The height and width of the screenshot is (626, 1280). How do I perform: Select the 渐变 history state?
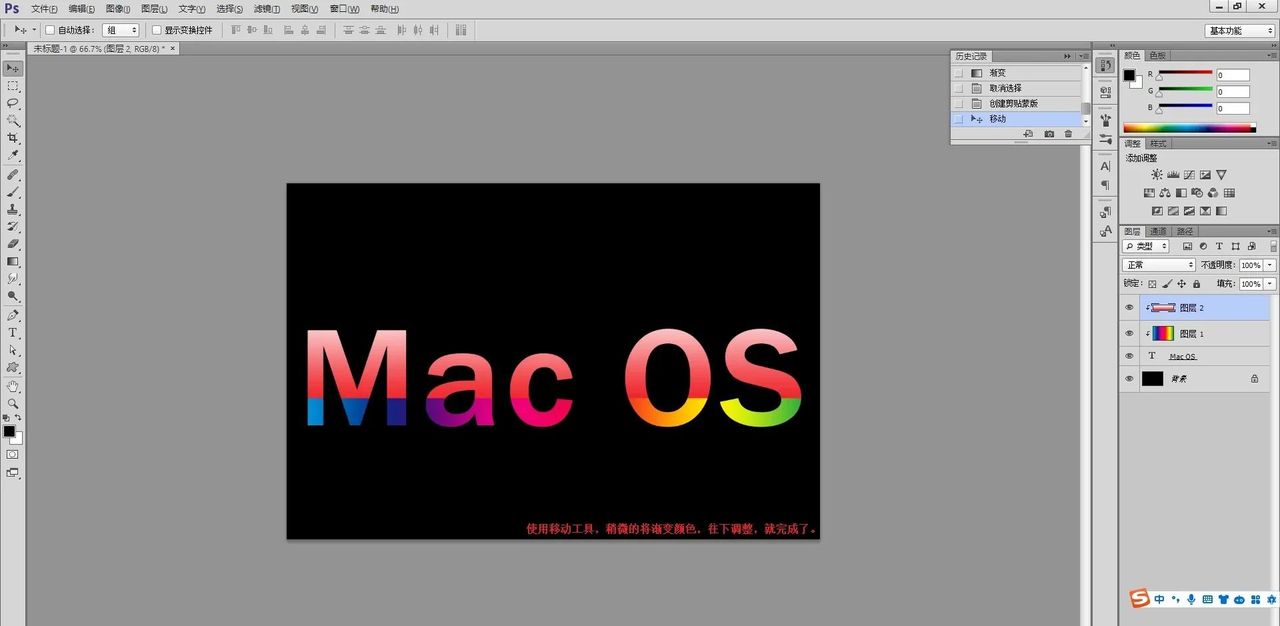point(1018,73)
